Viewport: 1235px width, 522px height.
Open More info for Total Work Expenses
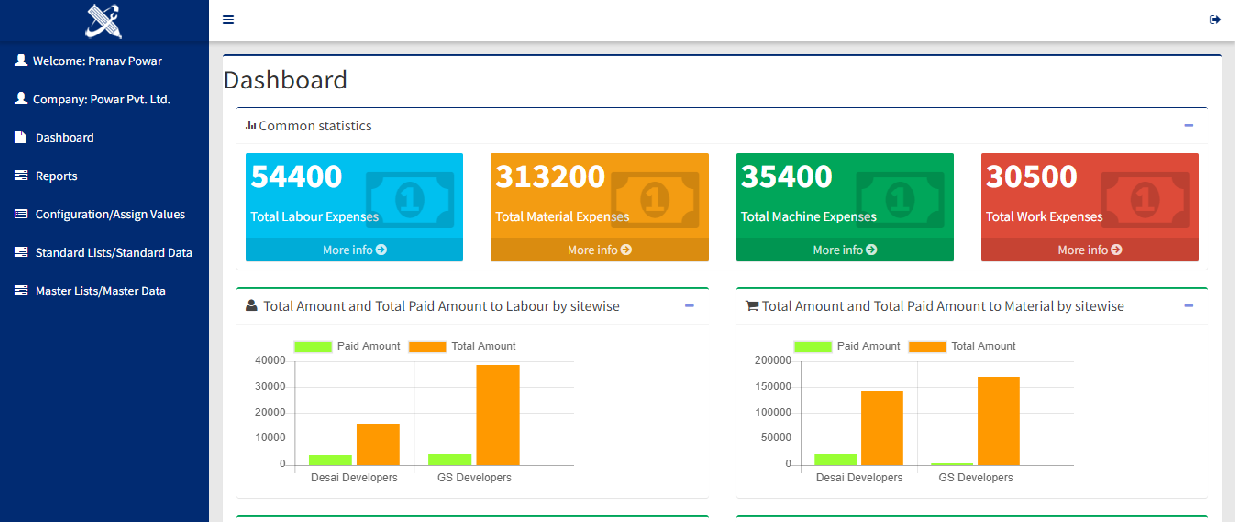point(1089,250)
